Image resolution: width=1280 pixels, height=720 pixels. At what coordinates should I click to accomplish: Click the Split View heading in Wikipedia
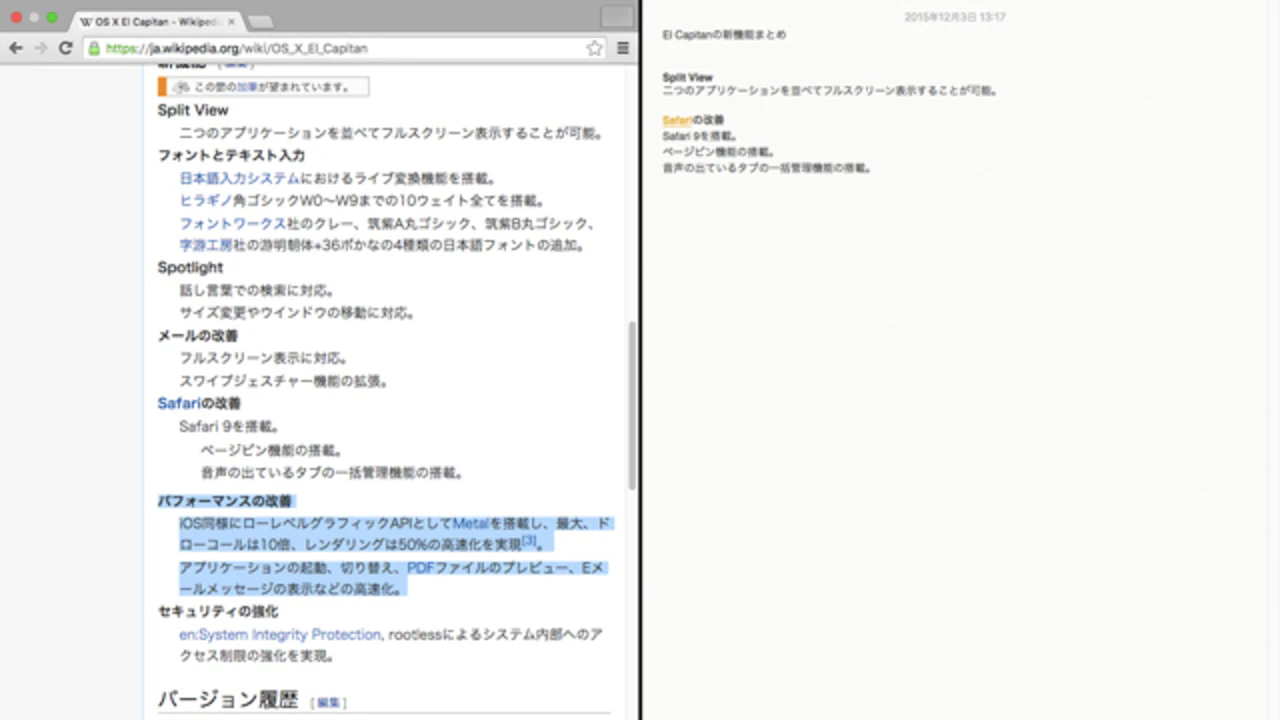(193, 110)
